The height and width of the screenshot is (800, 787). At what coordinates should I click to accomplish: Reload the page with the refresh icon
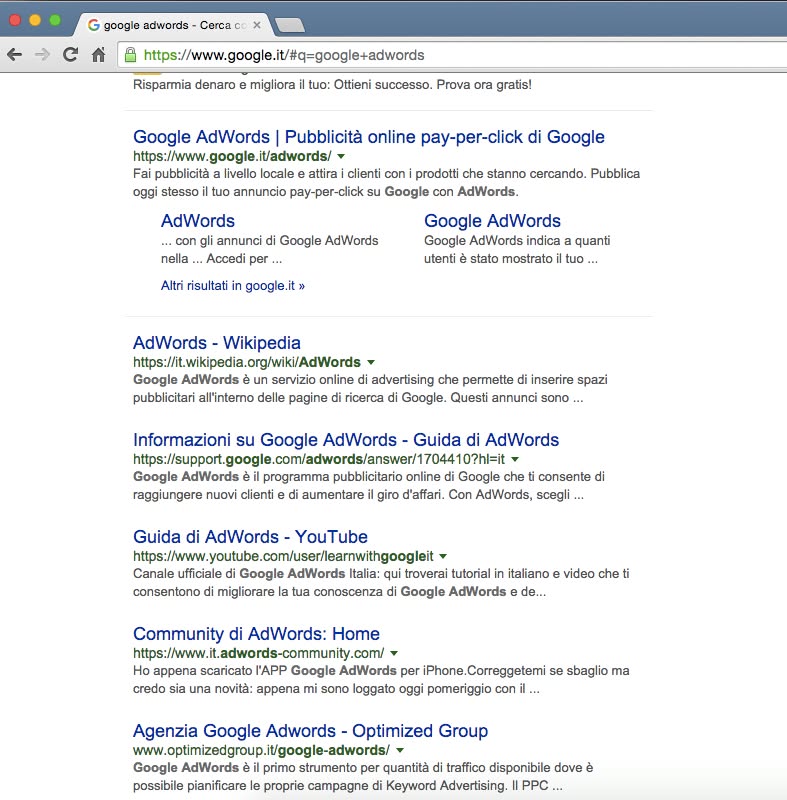point(70,55)
